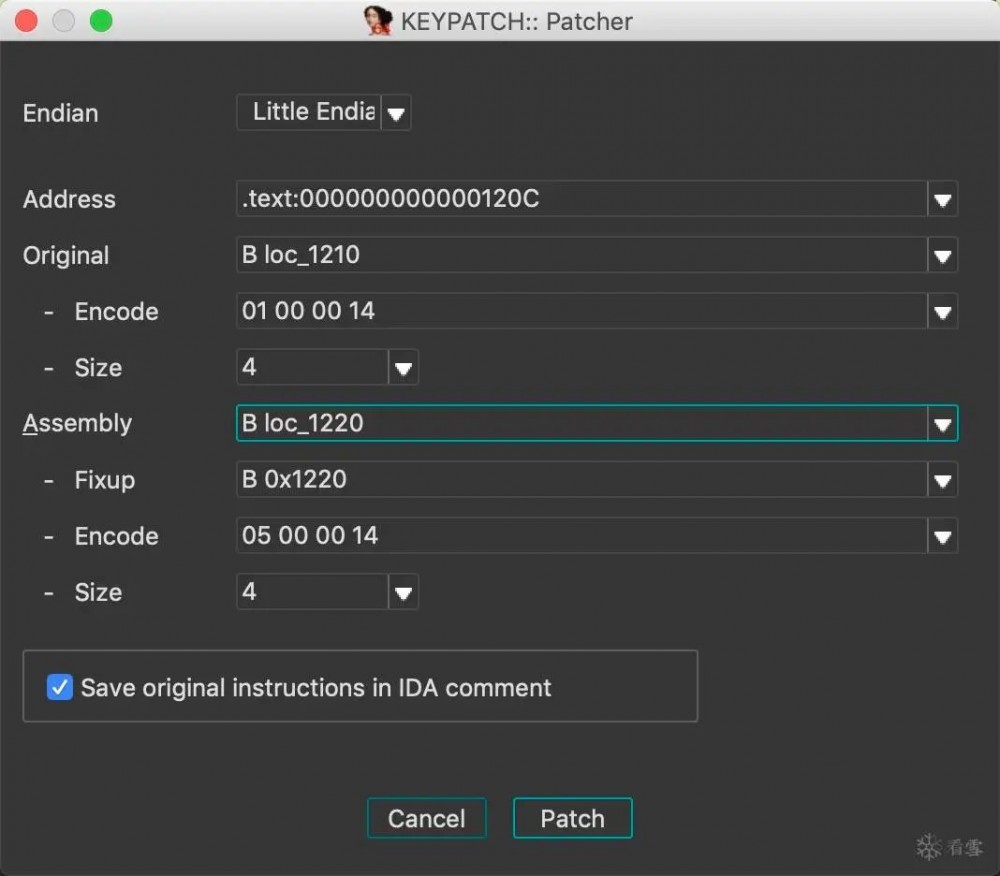Screen dimensions: 1000x876
Task: Expand the patched Size dropdown
Action: [x=403, y=592]
